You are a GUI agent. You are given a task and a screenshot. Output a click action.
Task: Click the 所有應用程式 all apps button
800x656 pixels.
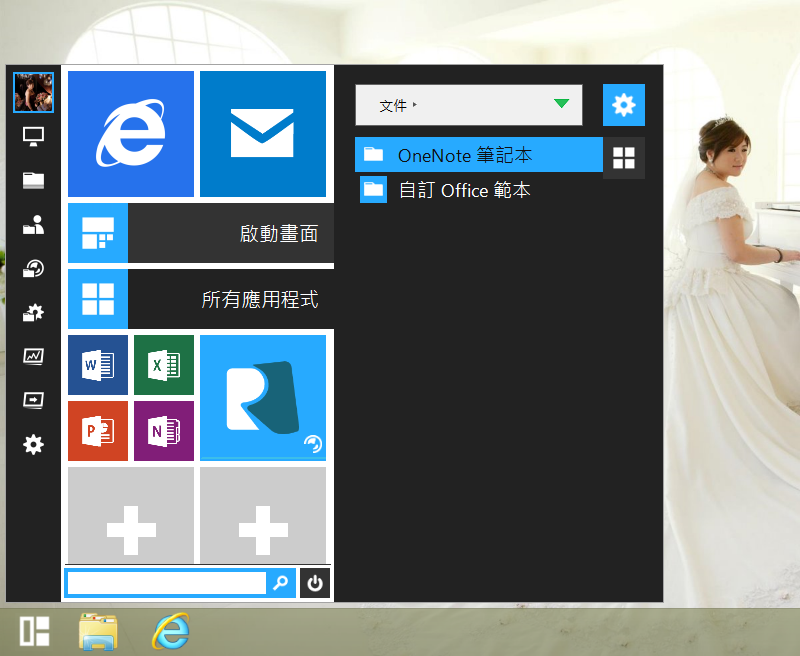[x=201, y=299]
